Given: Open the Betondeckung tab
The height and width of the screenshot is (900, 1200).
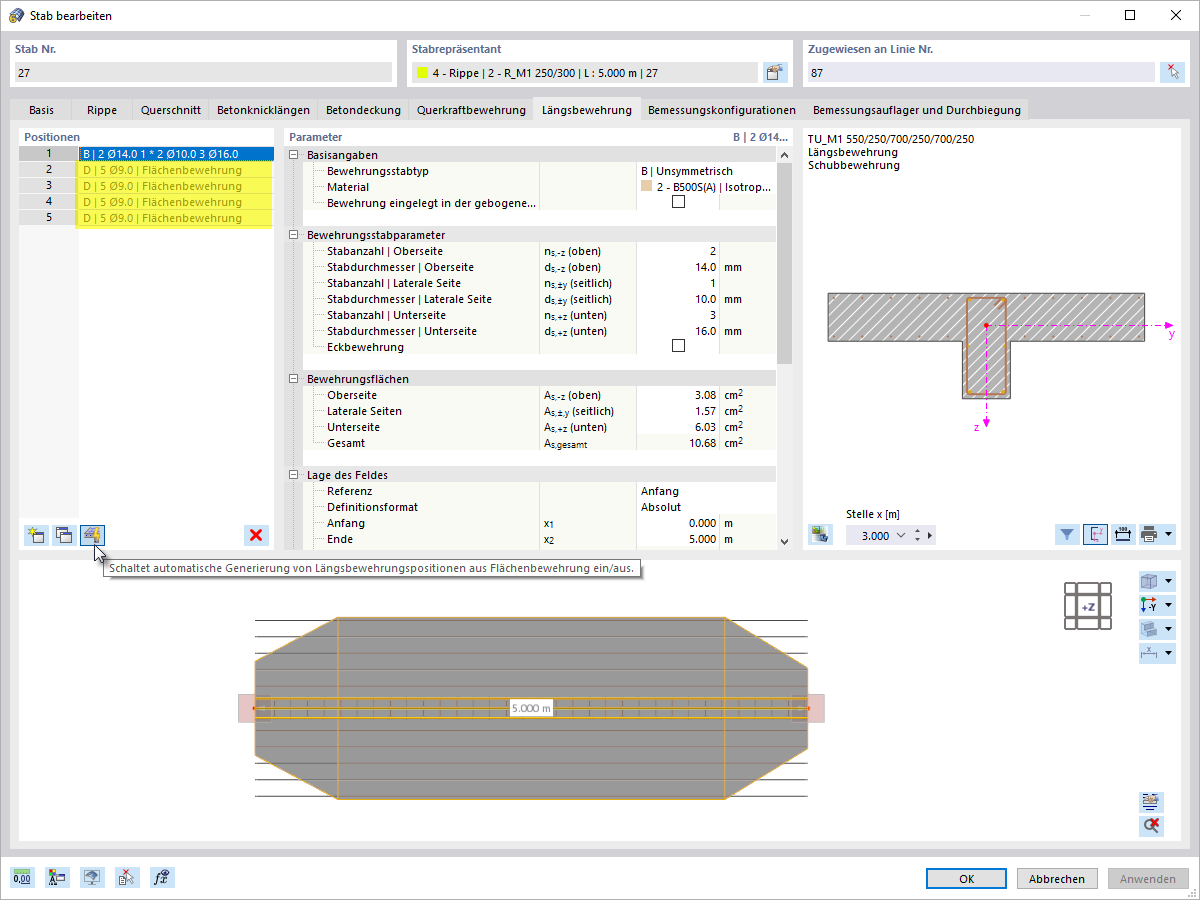Looking at the screenshot, I should click(362, 110).
